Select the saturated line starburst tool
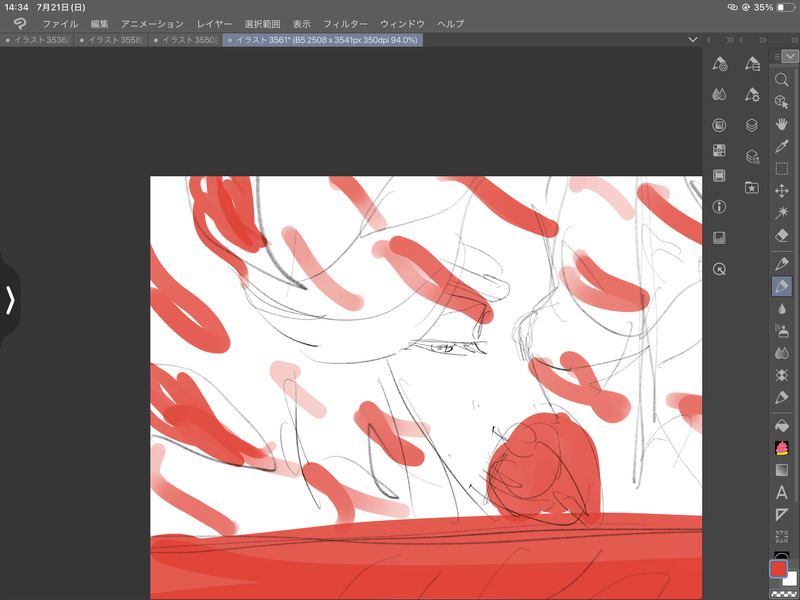 point(781,537)
